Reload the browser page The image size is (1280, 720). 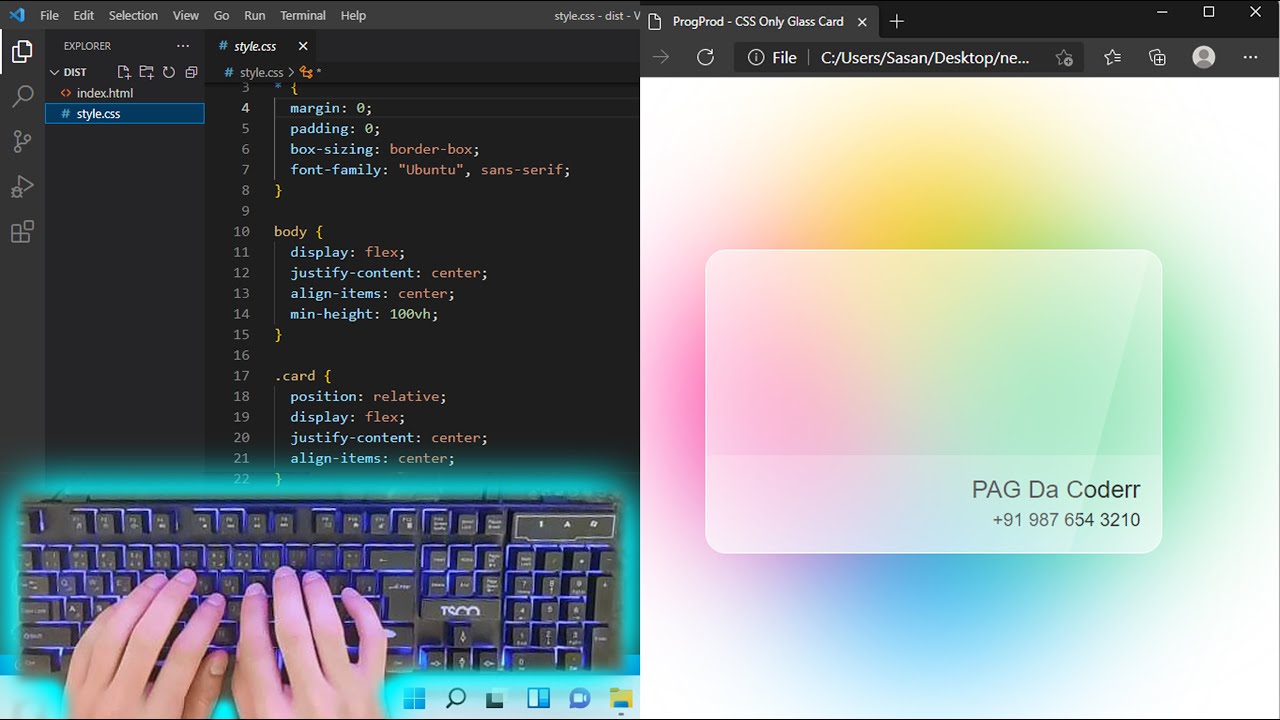(x=705, y=57)
